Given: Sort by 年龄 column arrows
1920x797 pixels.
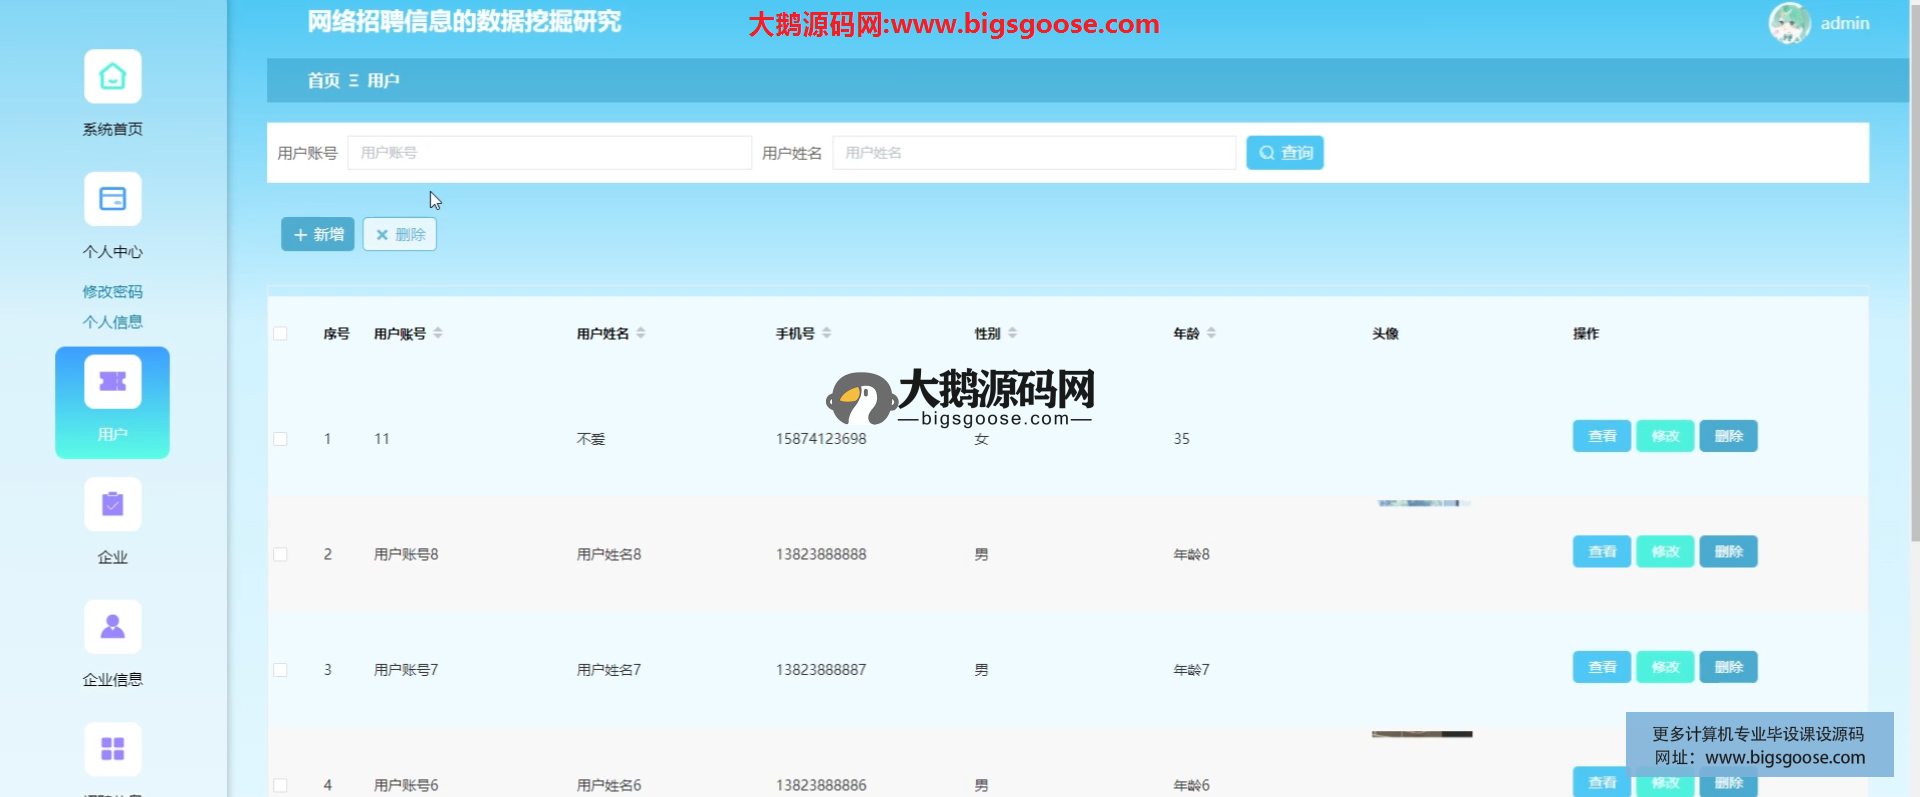Looking at the screenshot, I should pyautogui.click(x=1211, y=333).
